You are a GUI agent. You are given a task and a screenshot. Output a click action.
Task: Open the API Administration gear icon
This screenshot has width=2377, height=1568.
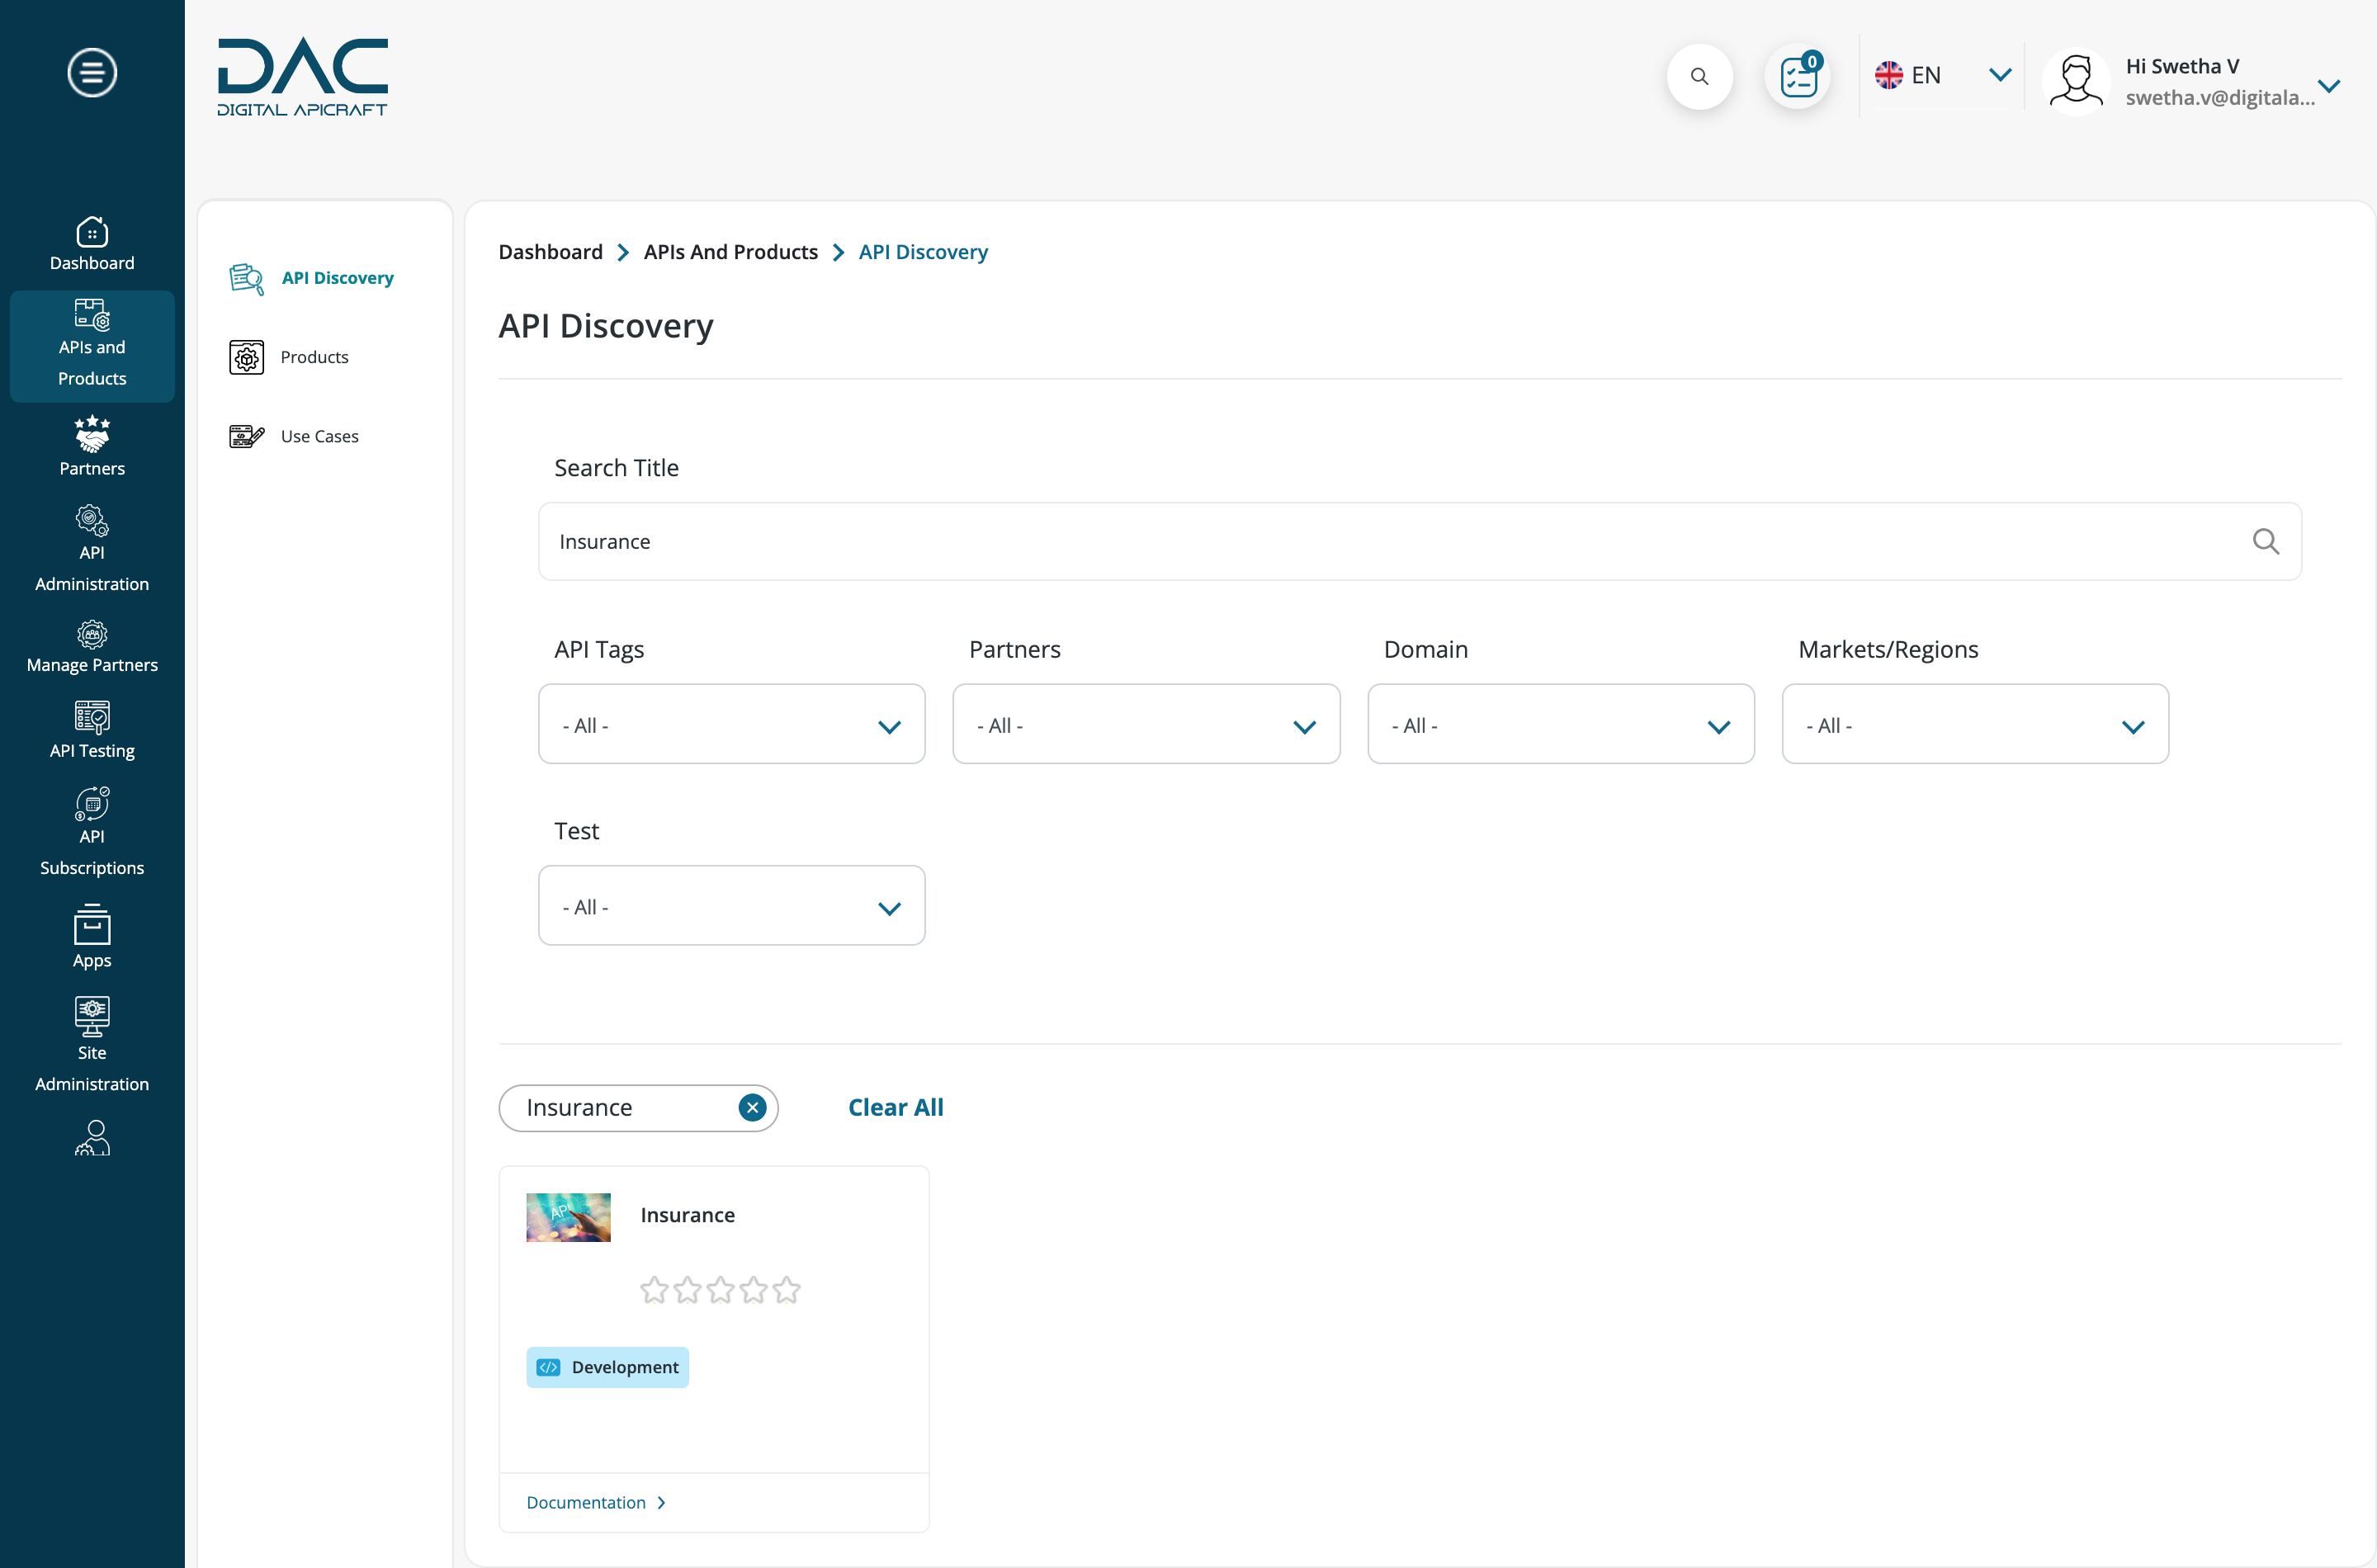[x=92, y=520]
